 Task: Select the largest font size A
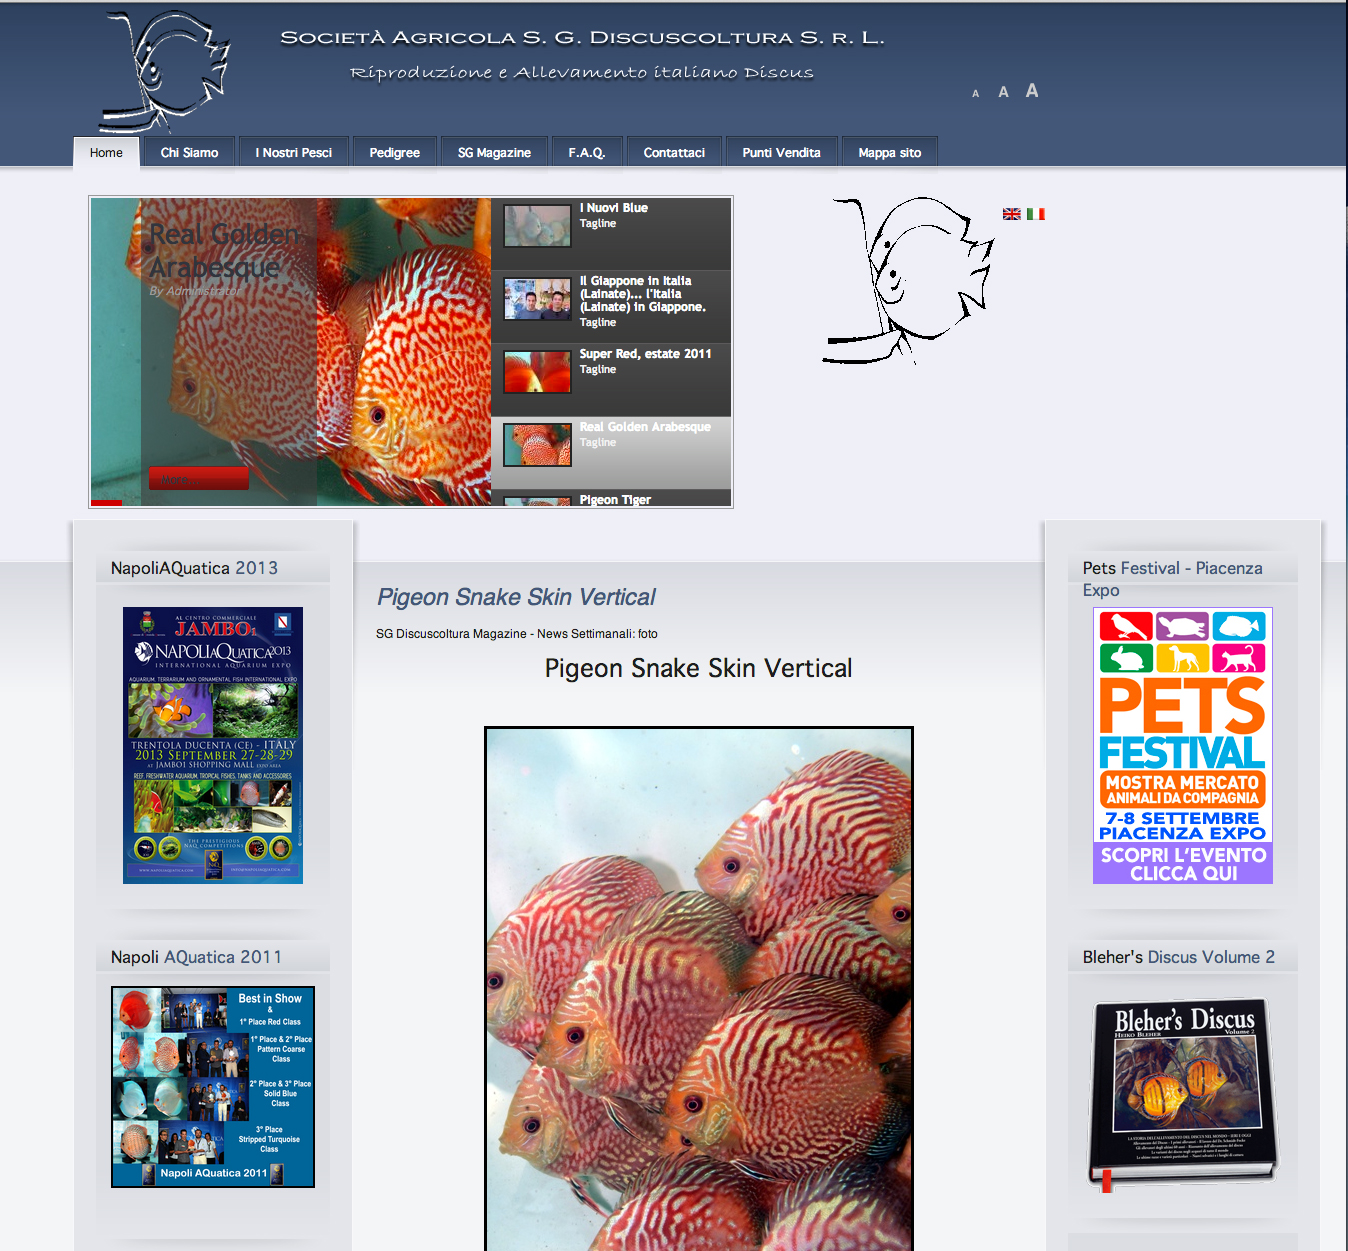(x=1032, y=91)
